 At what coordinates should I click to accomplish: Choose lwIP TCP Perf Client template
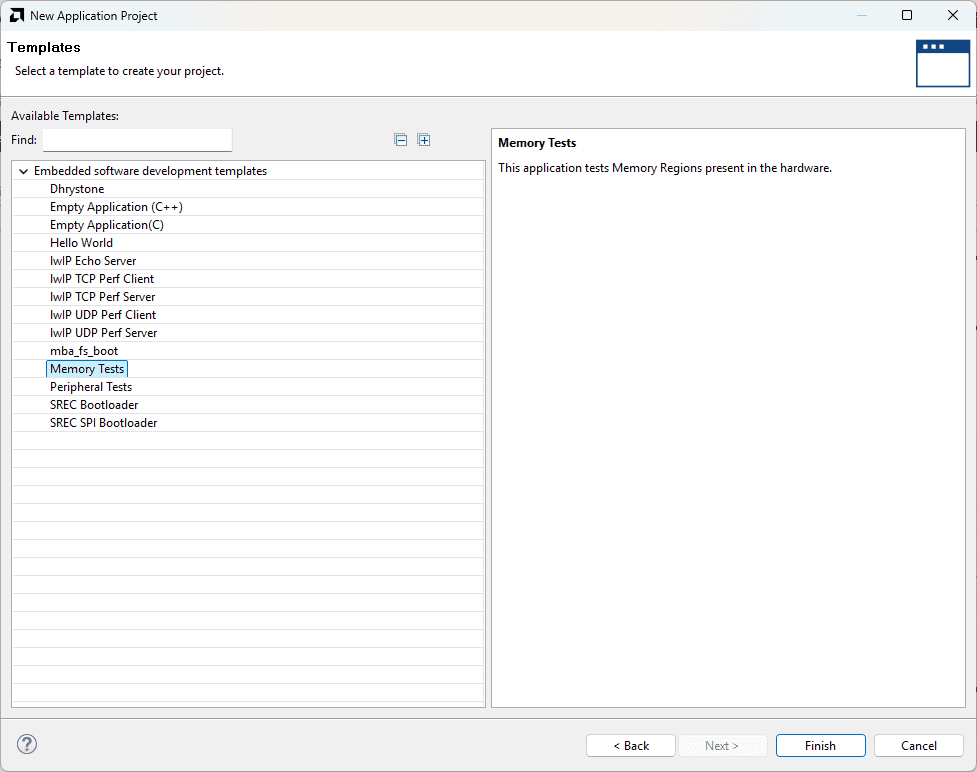pos(102,279)
